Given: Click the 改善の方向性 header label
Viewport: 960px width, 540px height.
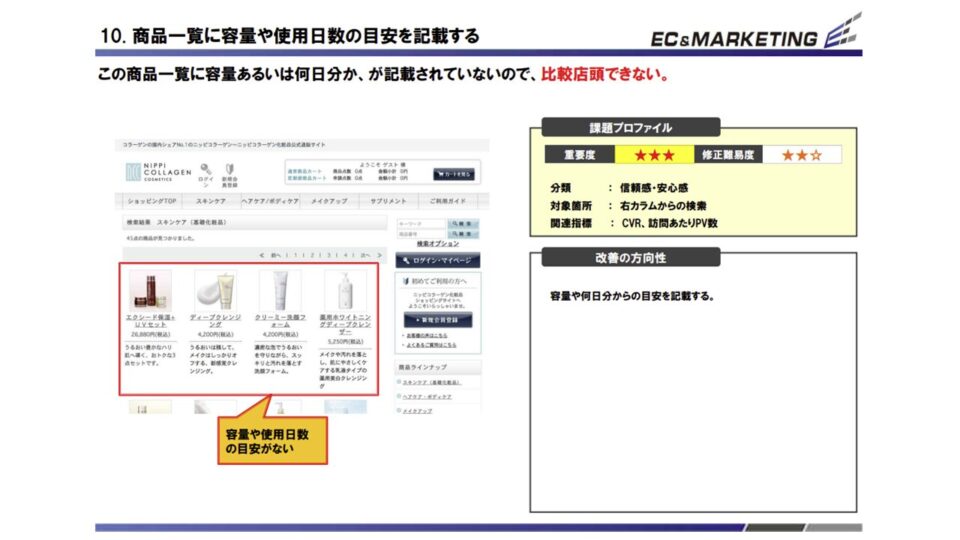Looking at the screenshot, I should 631,258.
